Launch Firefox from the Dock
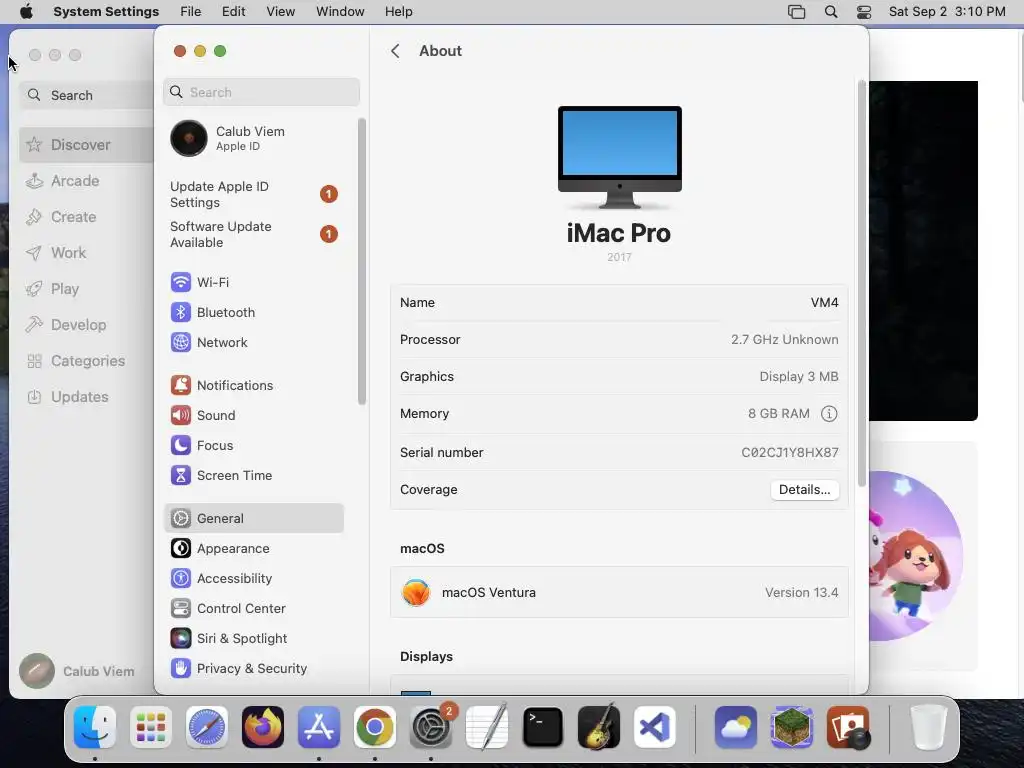 [263, 727]
